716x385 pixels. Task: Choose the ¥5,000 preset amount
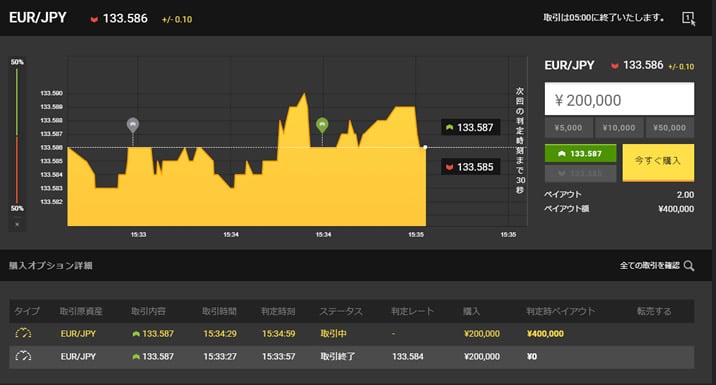(569, 128)
